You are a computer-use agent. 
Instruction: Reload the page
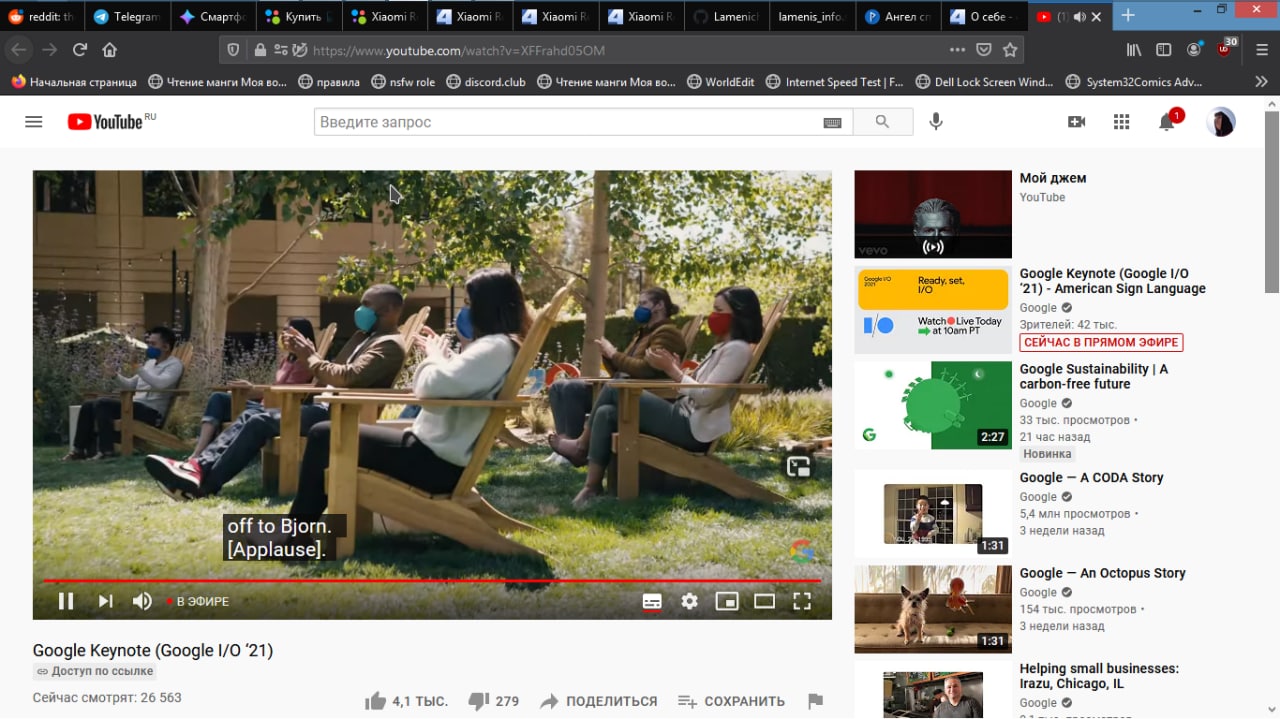click(80, 50)
